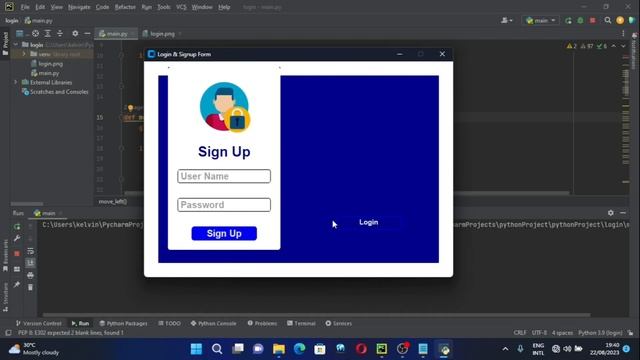Click the Login button on blue panel
This screenshot has width=640, height=360.
point(369,222)
